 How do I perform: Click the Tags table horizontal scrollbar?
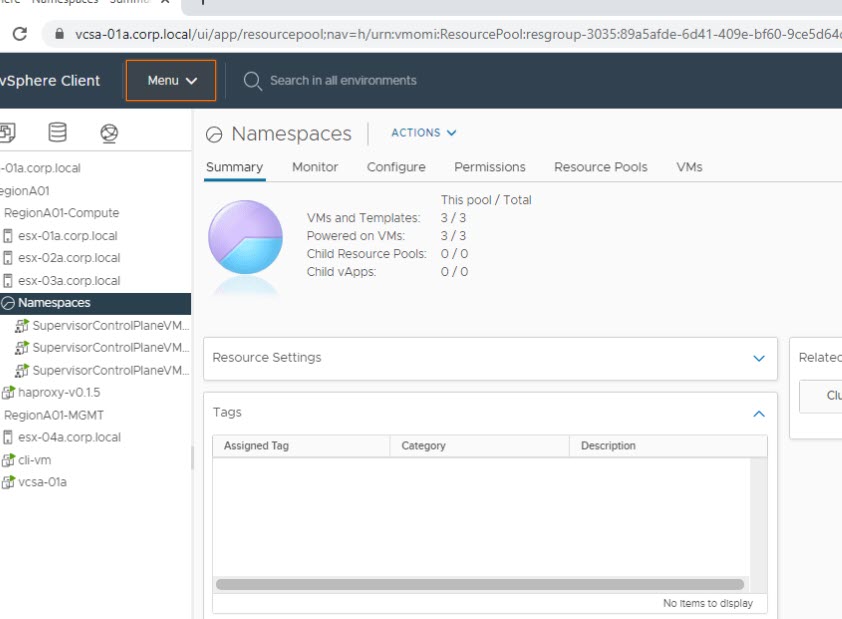click(x=480, y=584)
